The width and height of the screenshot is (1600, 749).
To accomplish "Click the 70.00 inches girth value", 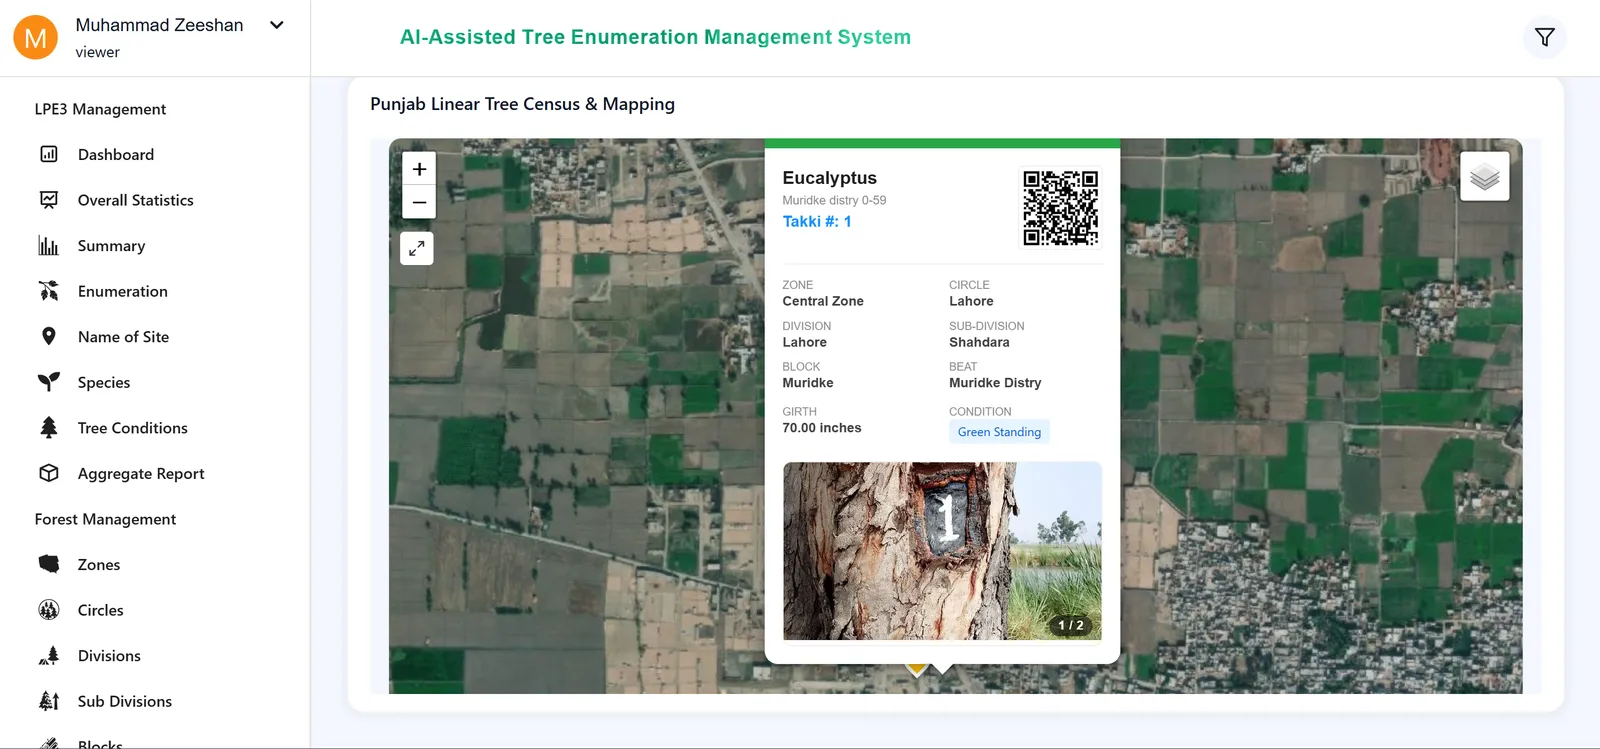I will (821, 428).
